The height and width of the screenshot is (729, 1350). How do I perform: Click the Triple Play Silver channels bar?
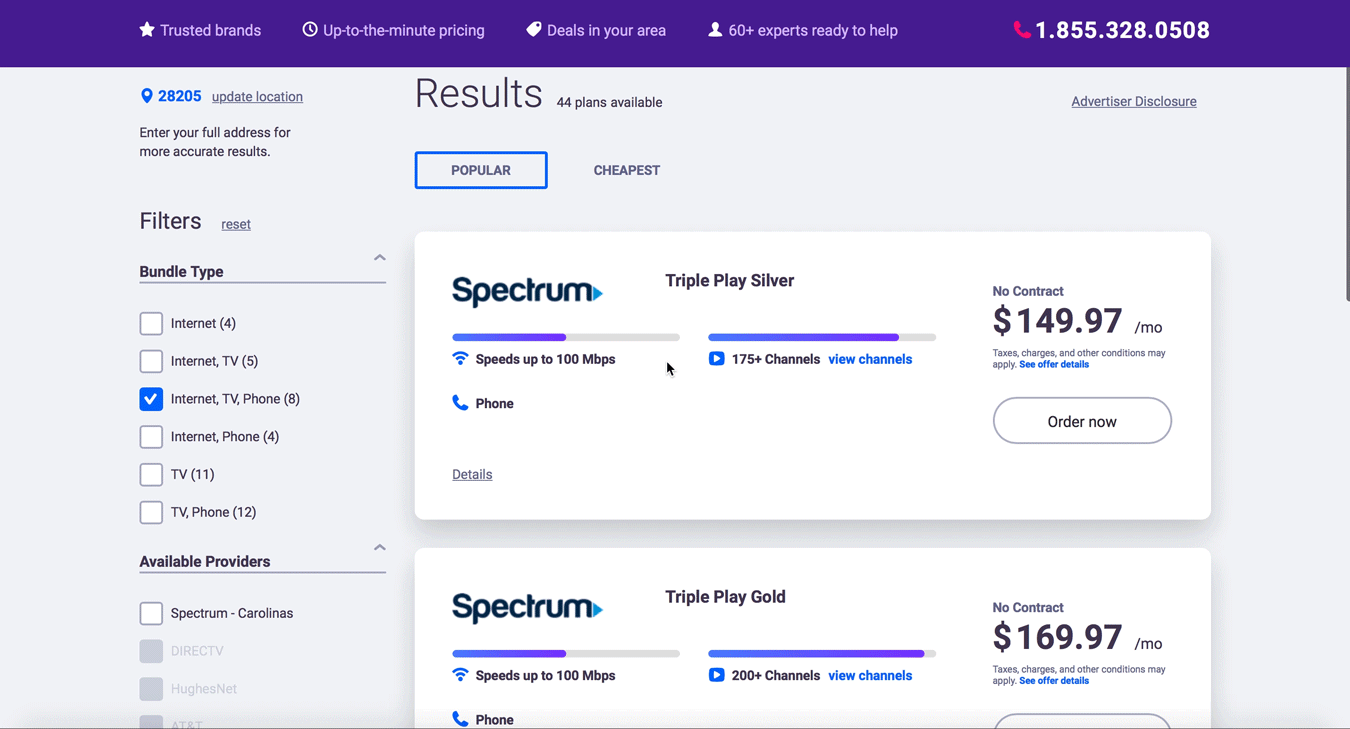[x=822, y=337]
